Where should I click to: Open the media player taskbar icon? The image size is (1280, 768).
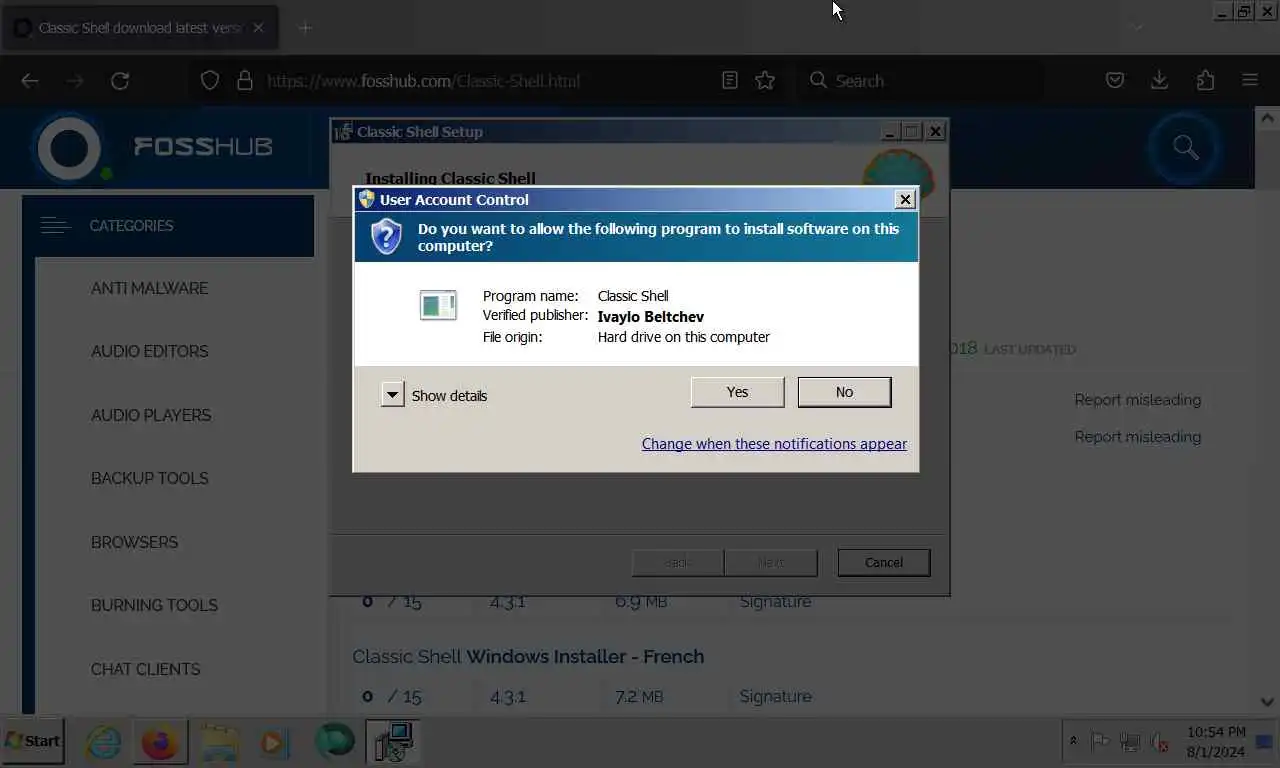274,742
